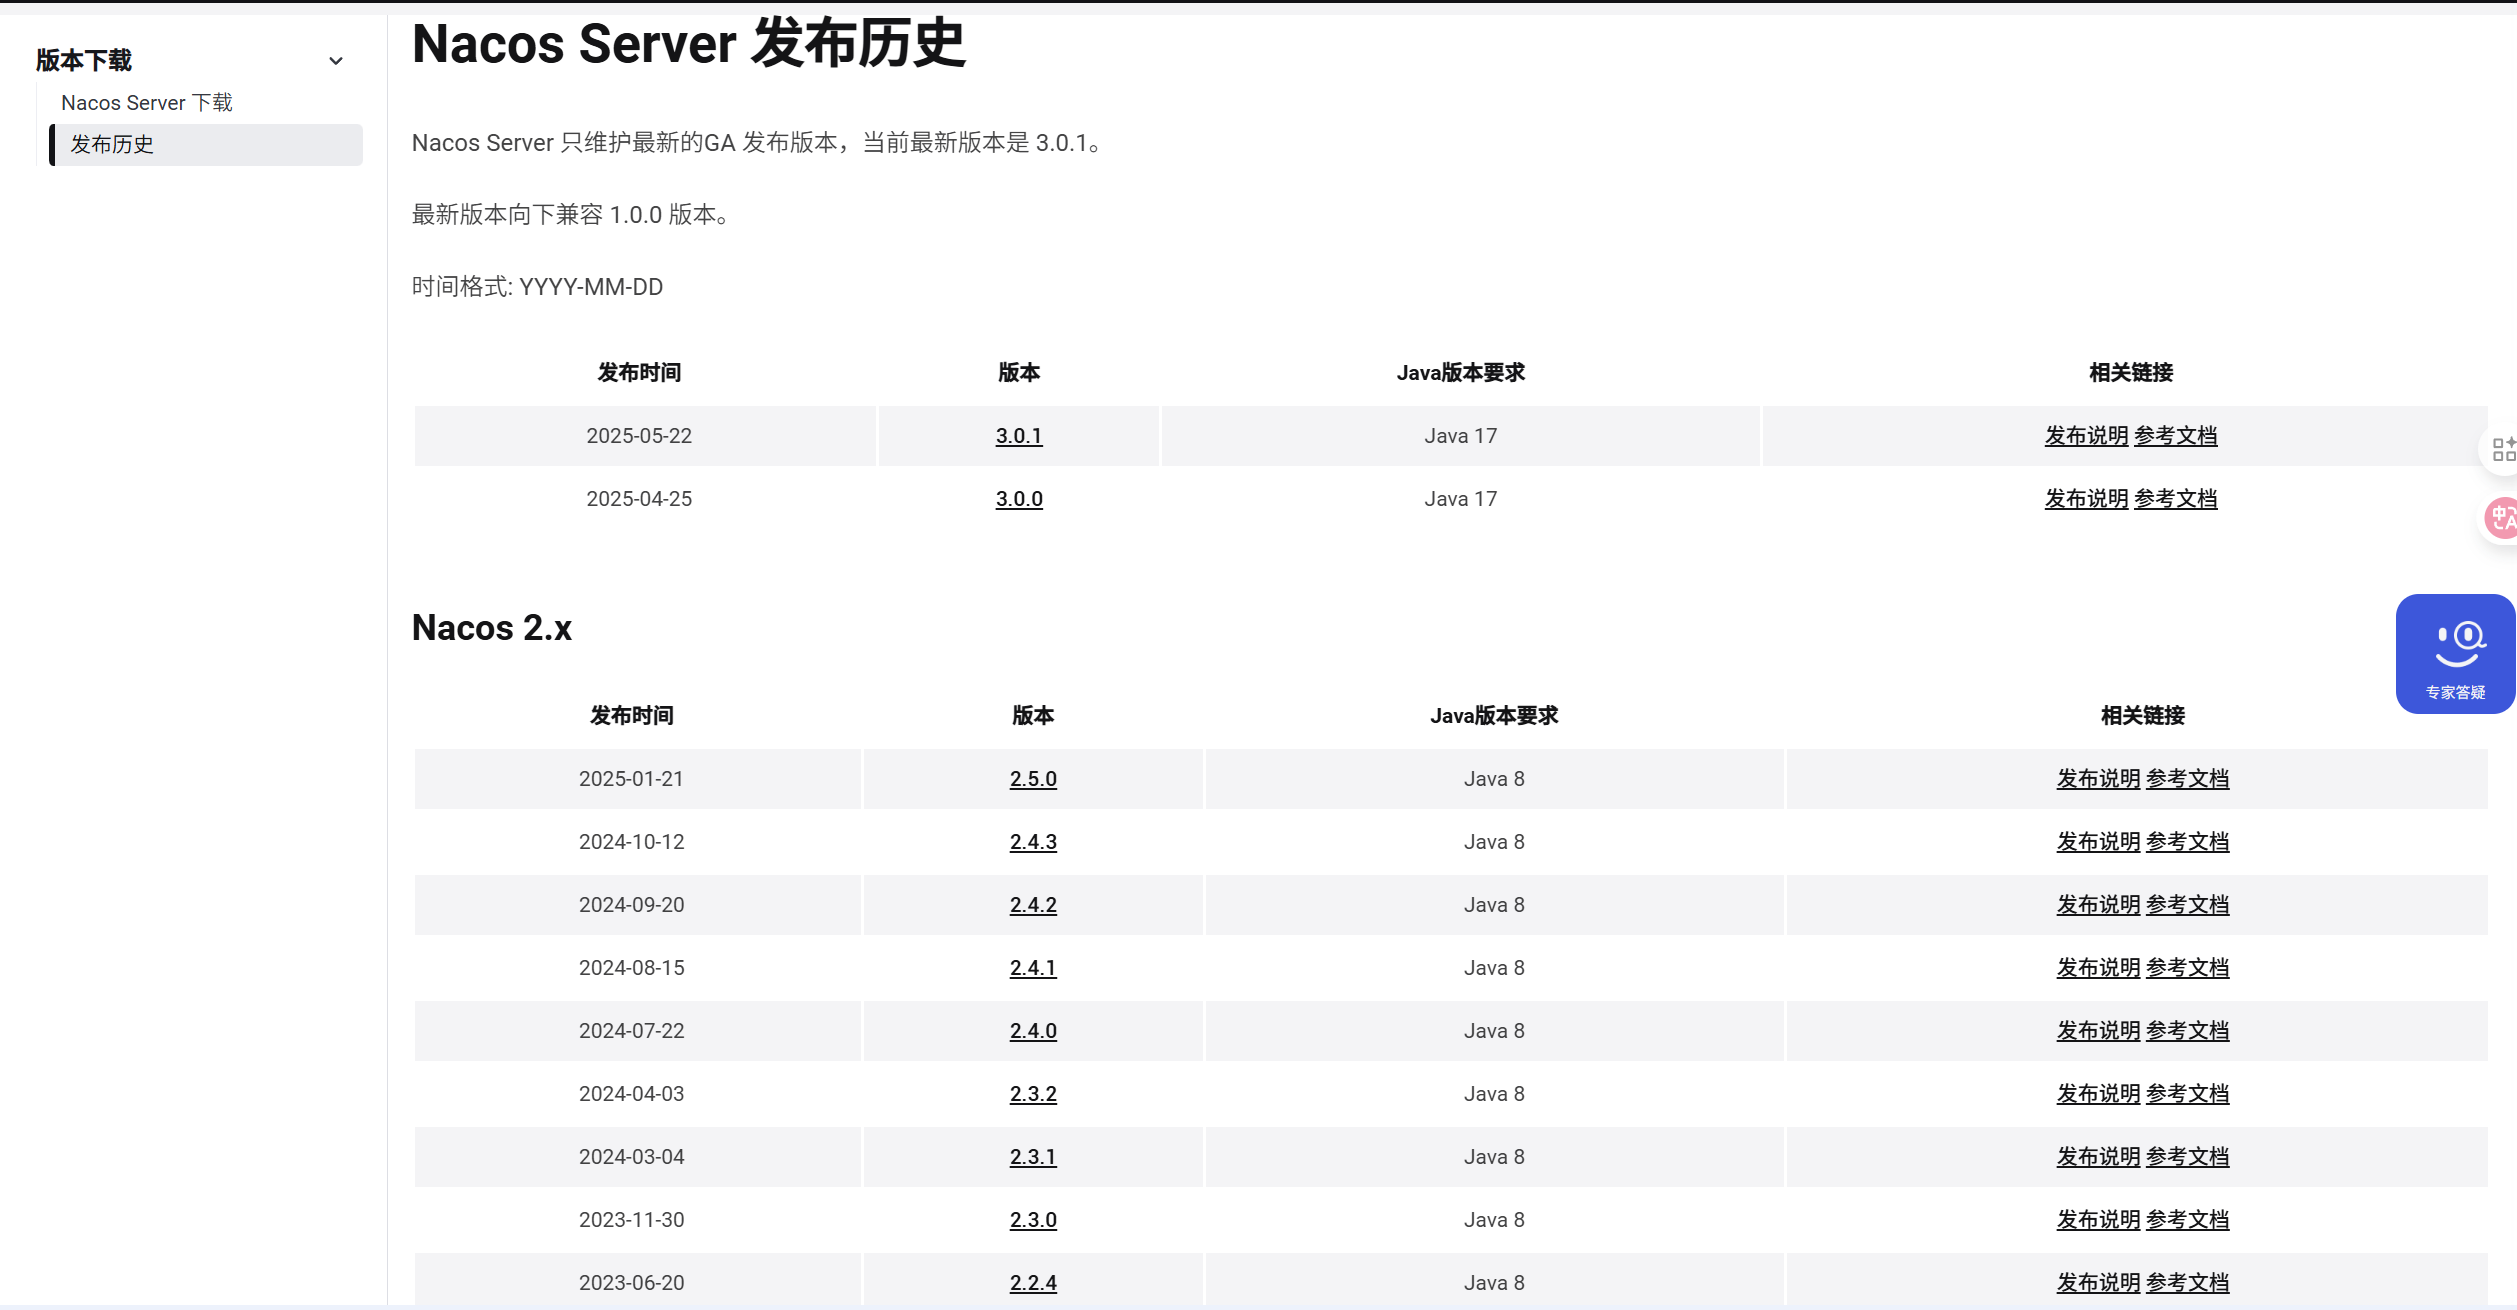This screenshot has height=1310, width=2517.
Task: Select 发布历史 in sidebar
Action: [206, 144]
